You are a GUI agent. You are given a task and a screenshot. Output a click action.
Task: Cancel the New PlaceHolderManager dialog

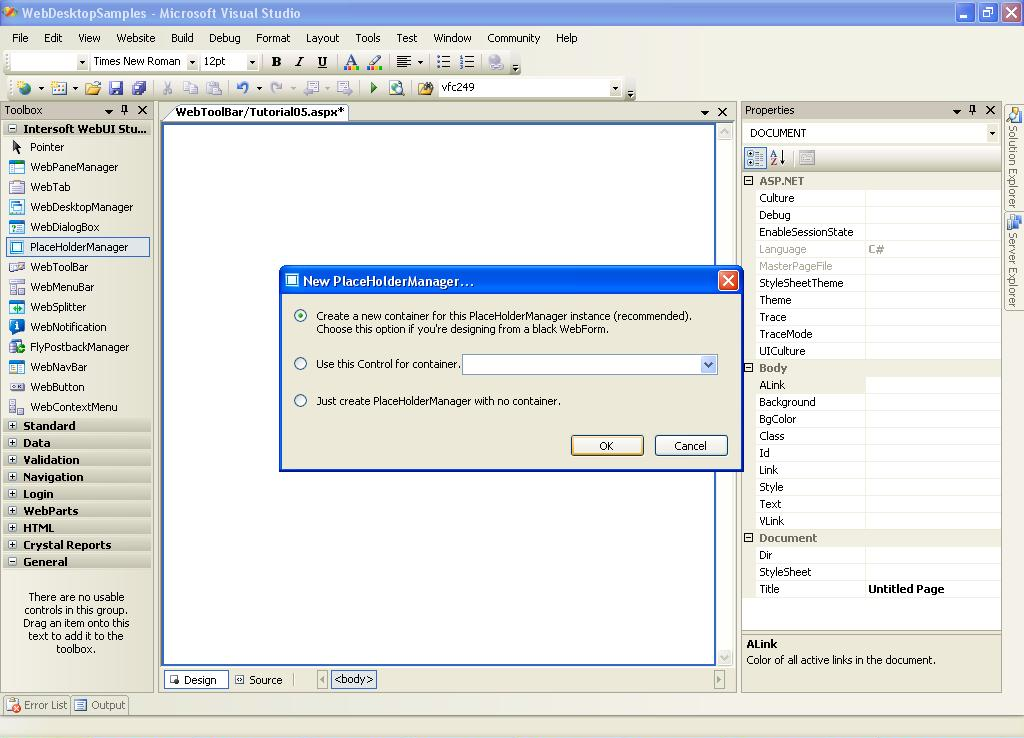(x=690, y=446)
